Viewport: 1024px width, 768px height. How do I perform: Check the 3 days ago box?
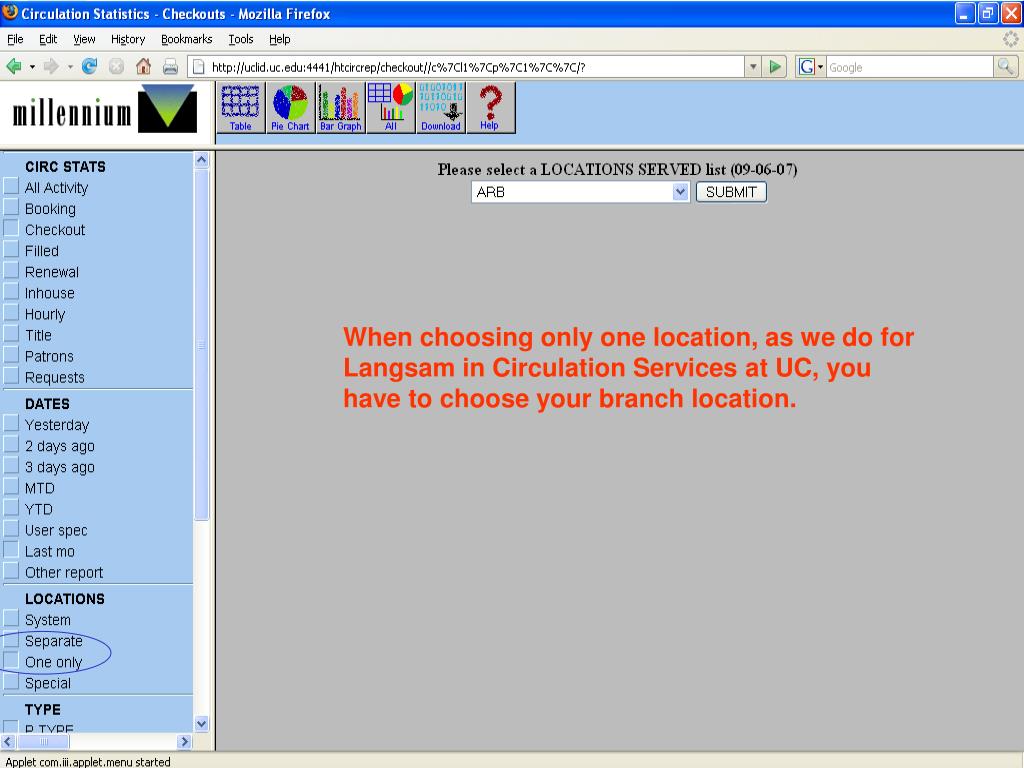11,466
